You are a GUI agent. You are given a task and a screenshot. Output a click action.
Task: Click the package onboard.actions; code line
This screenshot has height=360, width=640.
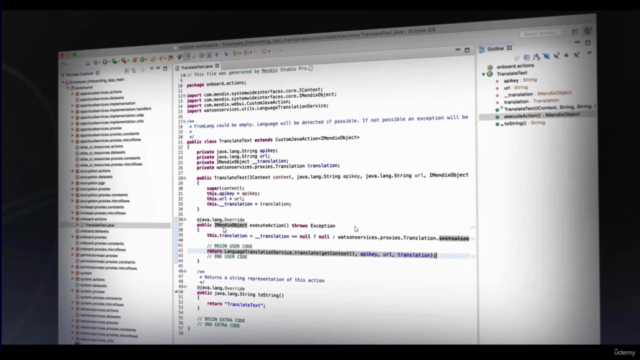[x=216, y=84]
